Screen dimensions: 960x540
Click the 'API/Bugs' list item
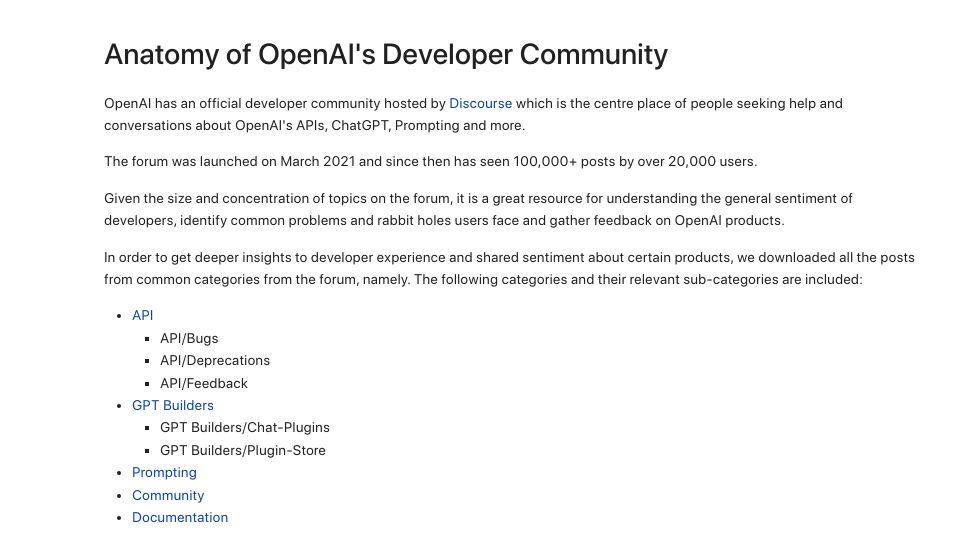189,339
